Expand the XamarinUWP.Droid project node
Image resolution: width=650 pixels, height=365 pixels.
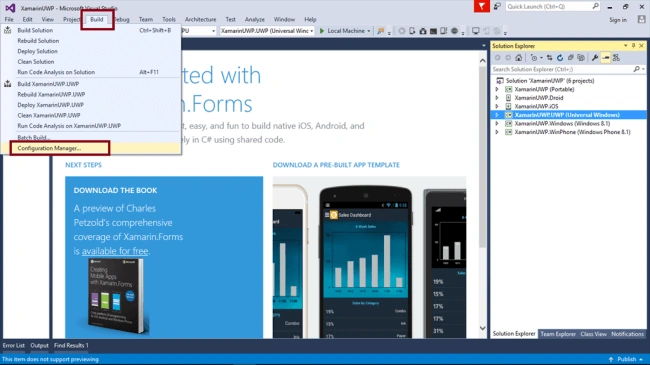tap(497, 98)
